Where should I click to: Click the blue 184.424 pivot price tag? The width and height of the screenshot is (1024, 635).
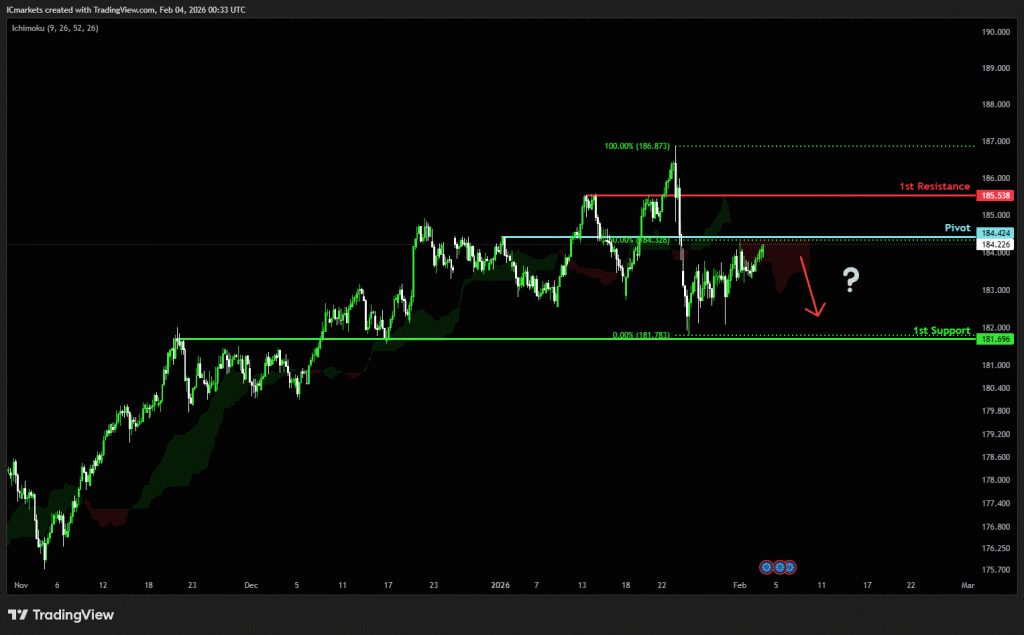click(x=996, y=233)
